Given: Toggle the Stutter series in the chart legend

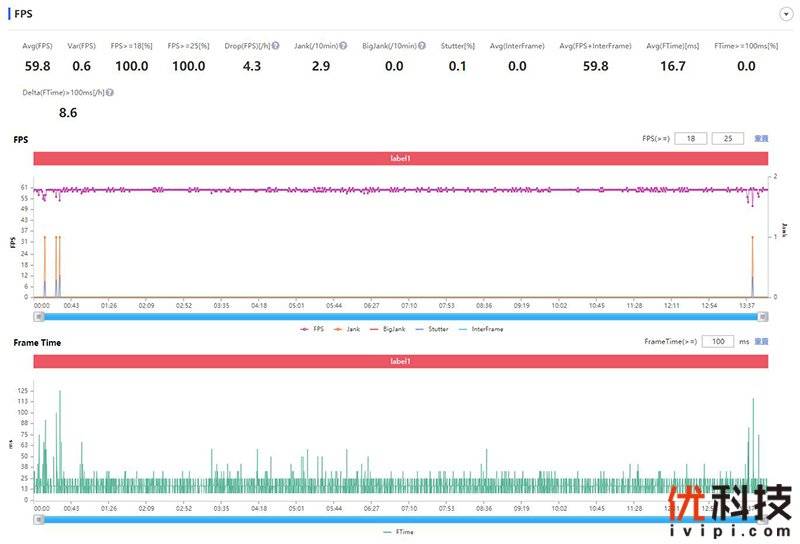Looking at the screenshot, I should tap(432, 329).
